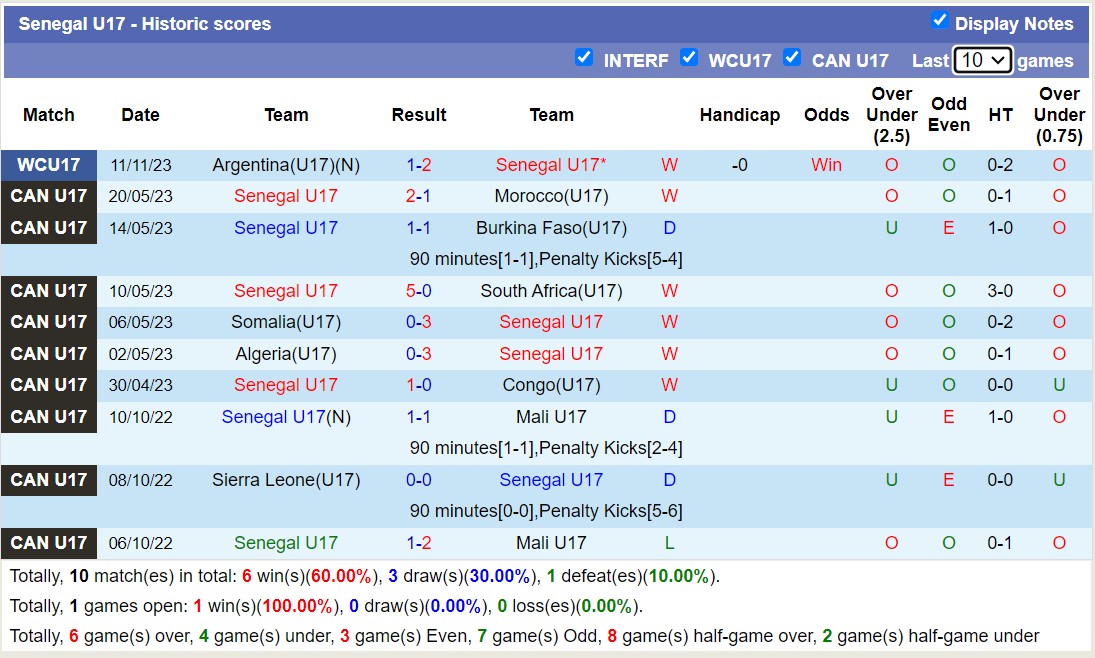Open Somalia(U17) team link
Screen dimensions: 1095x658
tap(286, 322)
